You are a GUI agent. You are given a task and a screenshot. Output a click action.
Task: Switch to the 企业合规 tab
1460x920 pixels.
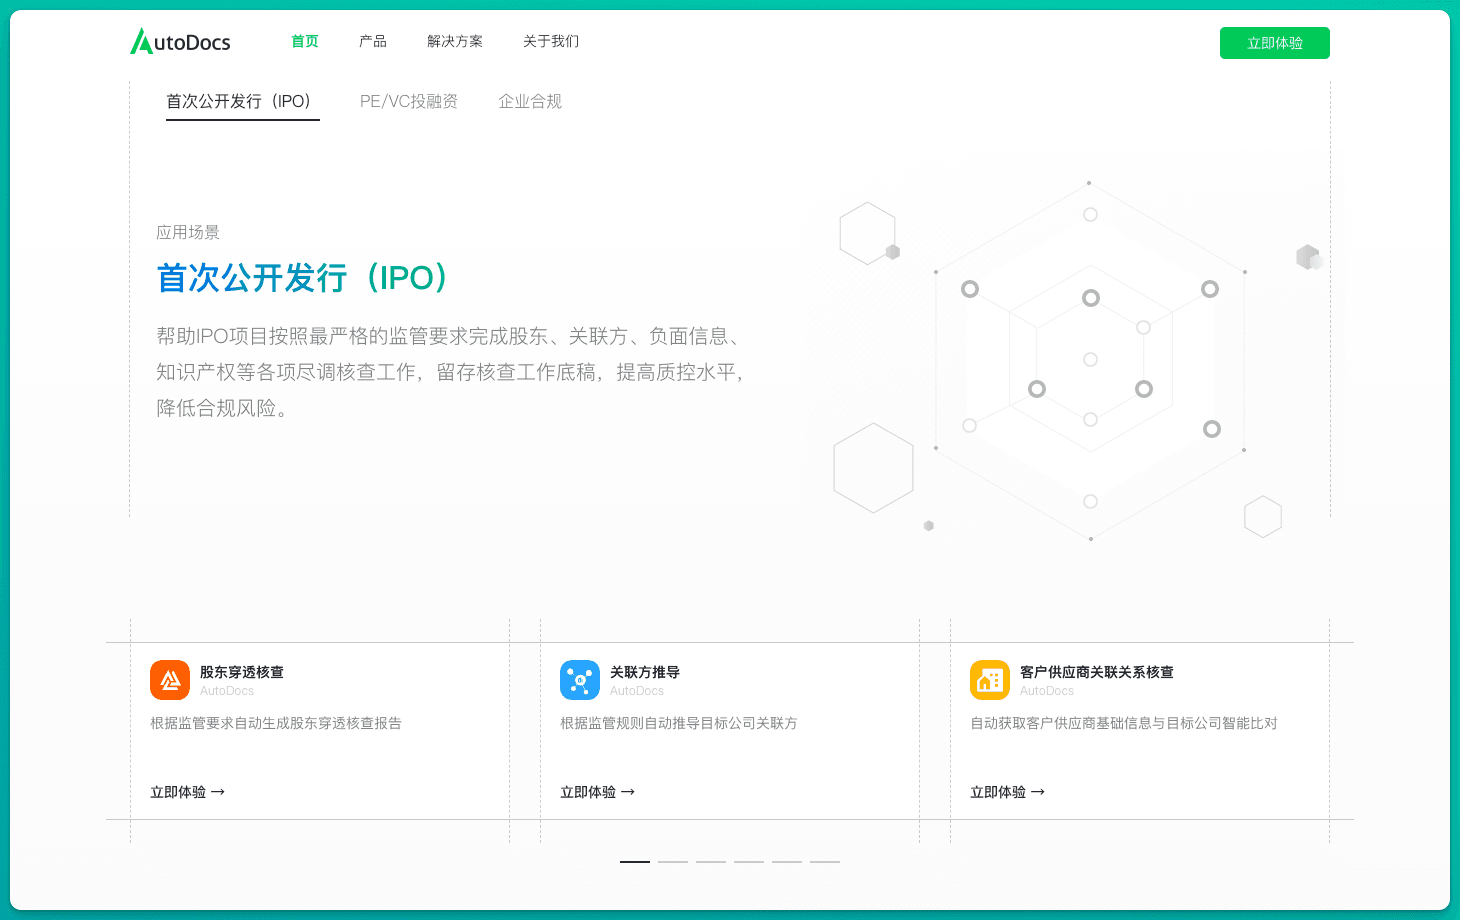point(530,101)
